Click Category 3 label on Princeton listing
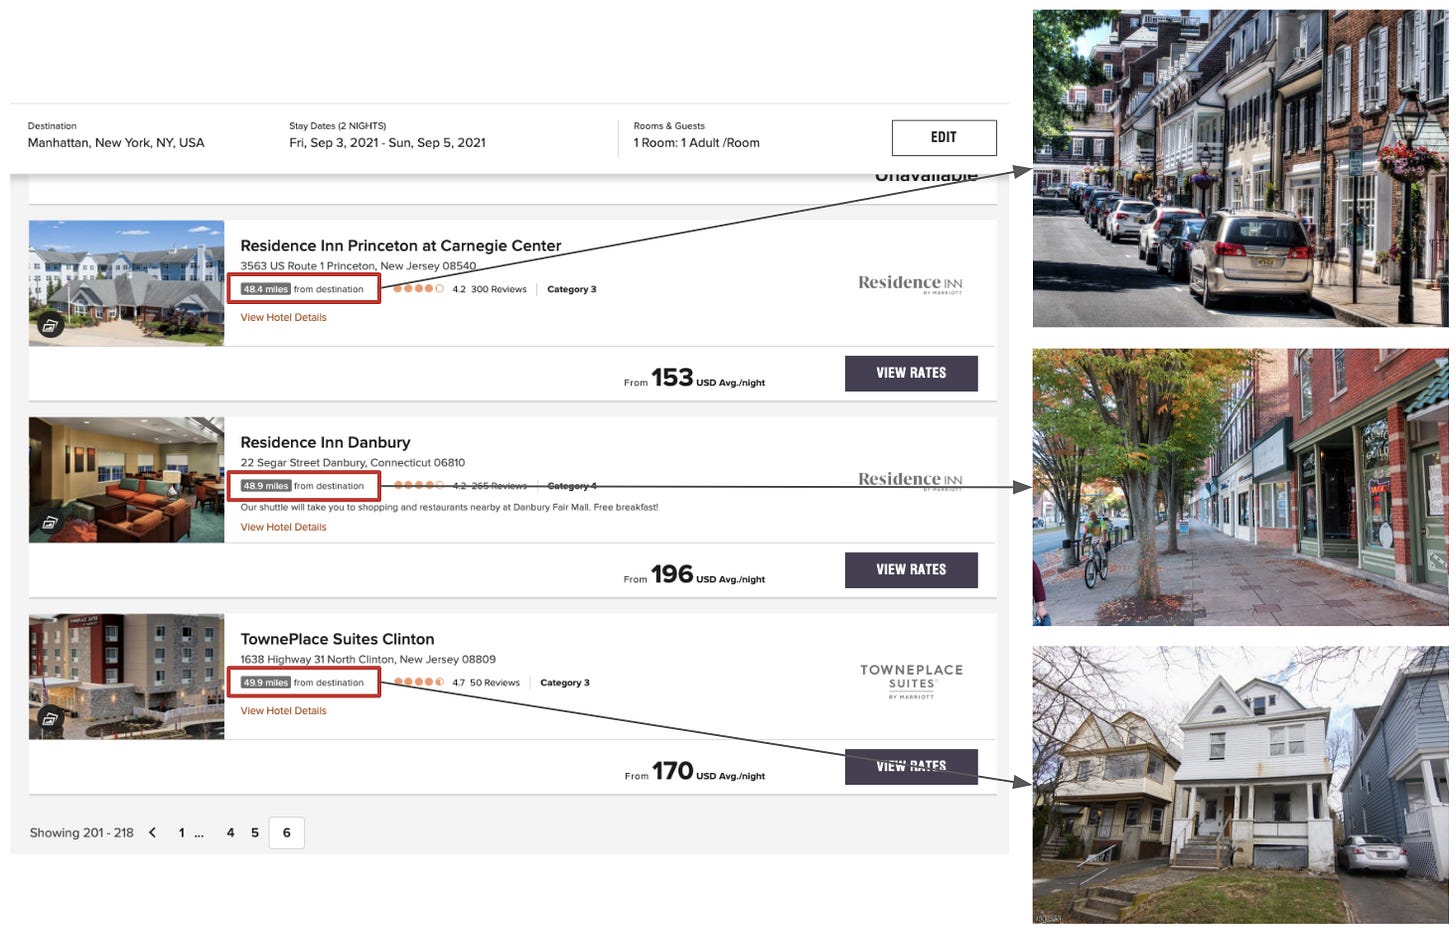Screen dimensions: 1456x931 click(x=571, y=290)
